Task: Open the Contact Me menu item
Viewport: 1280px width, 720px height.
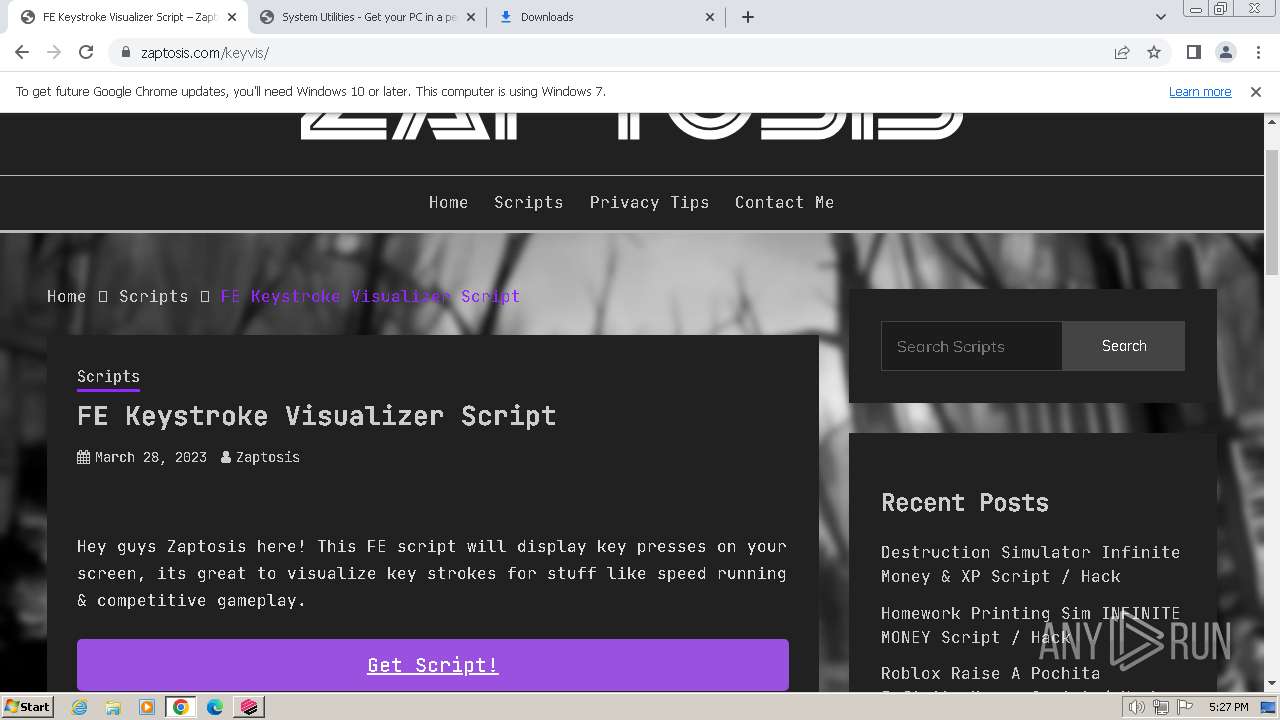Action: click(784, 202)
